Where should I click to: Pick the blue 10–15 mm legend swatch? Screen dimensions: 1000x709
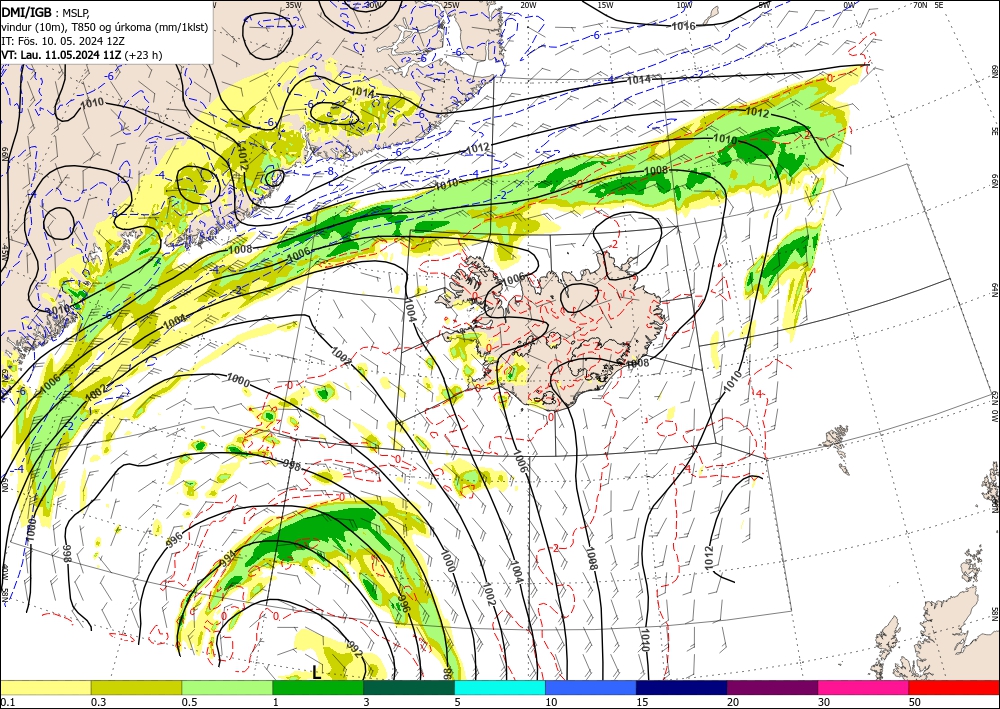[x=591, y=687]
